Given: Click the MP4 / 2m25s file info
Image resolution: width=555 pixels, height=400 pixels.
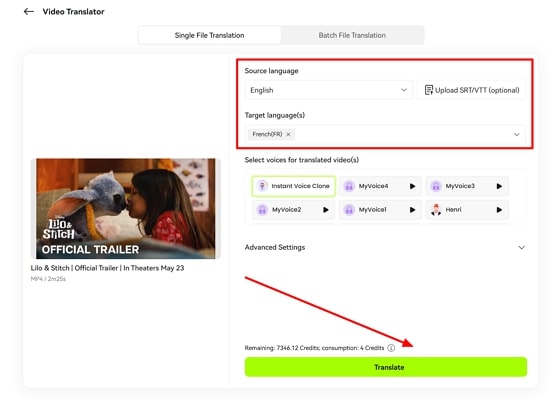Looking at the screenshot, I should [48, 279].
